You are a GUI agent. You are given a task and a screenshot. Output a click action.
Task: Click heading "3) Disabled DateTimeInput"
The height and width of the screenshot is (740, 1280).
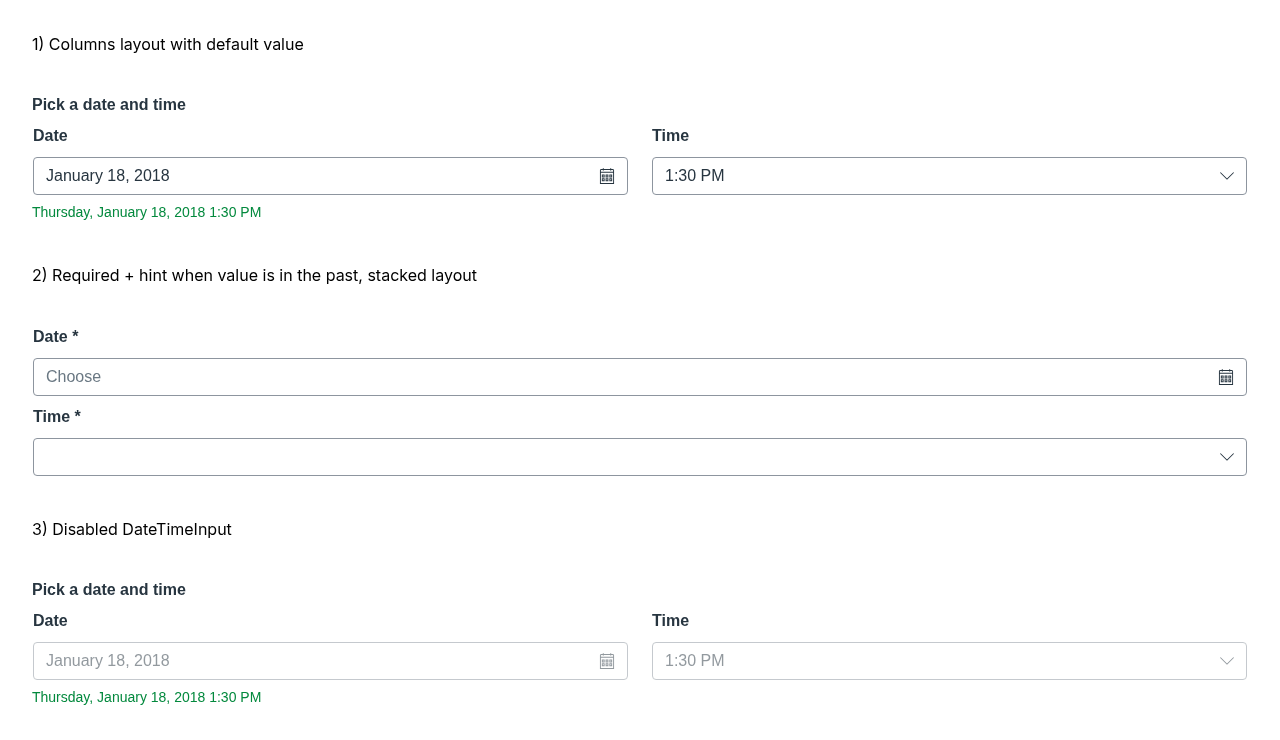pyautogui.click(x=132, y=530)
